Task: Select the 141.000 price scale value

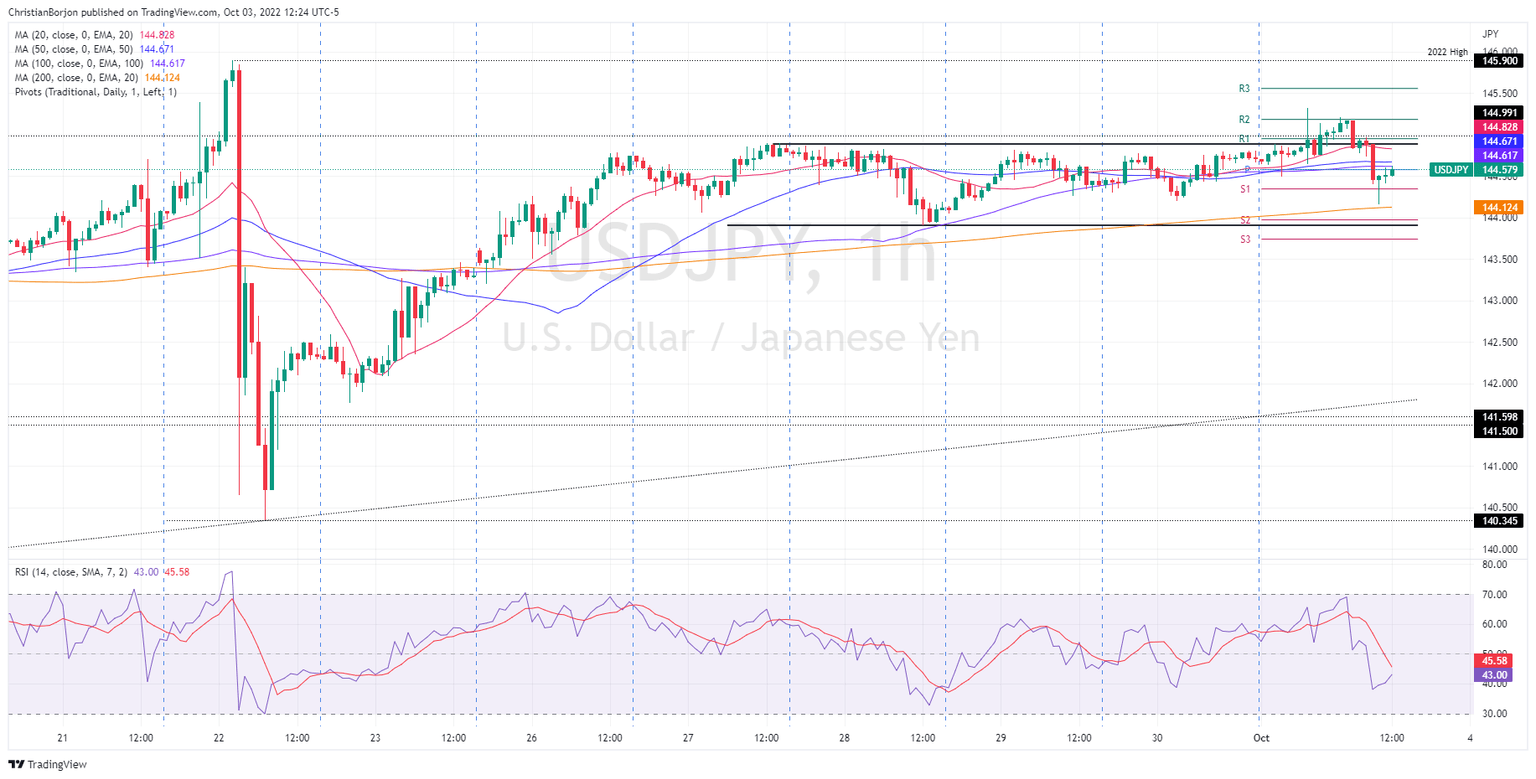Action: pos(1500,466)
